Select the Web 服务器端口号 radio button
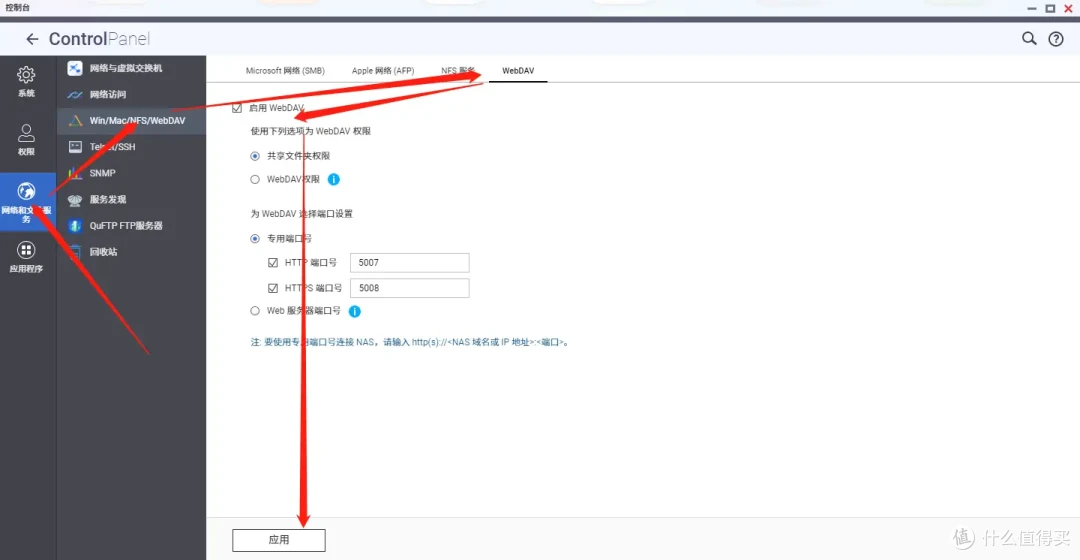The image size is (1080, 560). pyautogui.click(x=255, y=311)
